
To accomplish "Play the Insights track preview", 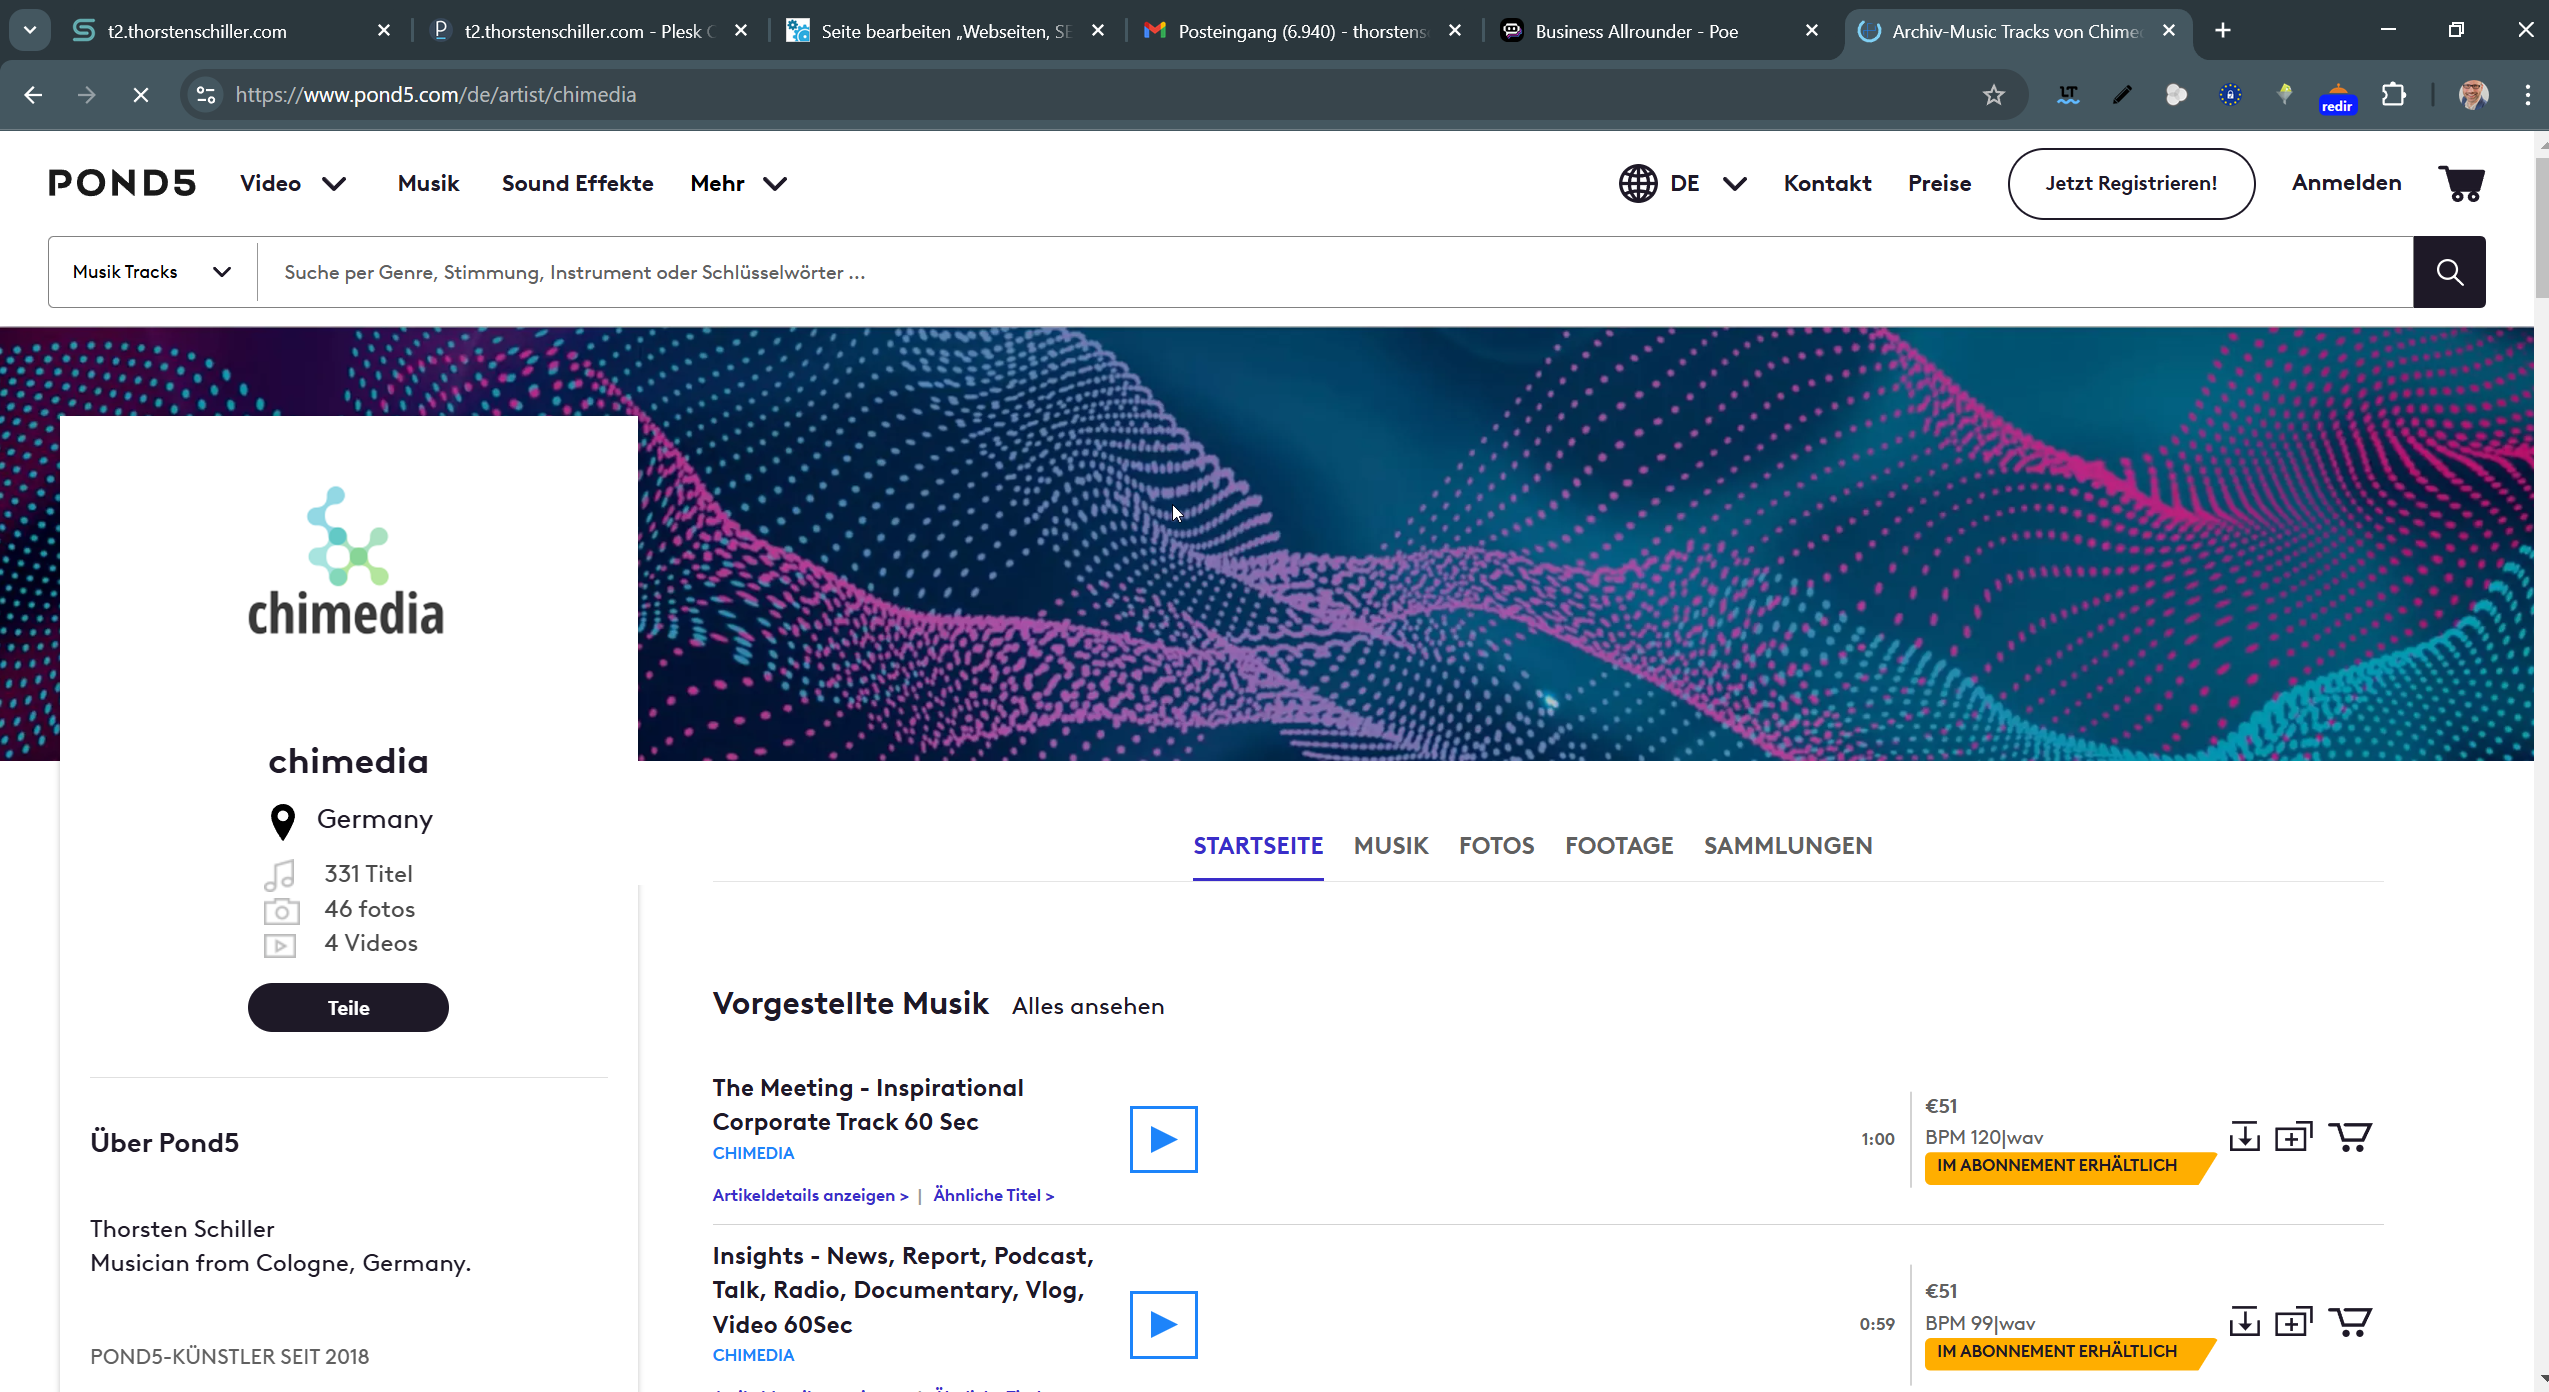I will [1163, 1325].
